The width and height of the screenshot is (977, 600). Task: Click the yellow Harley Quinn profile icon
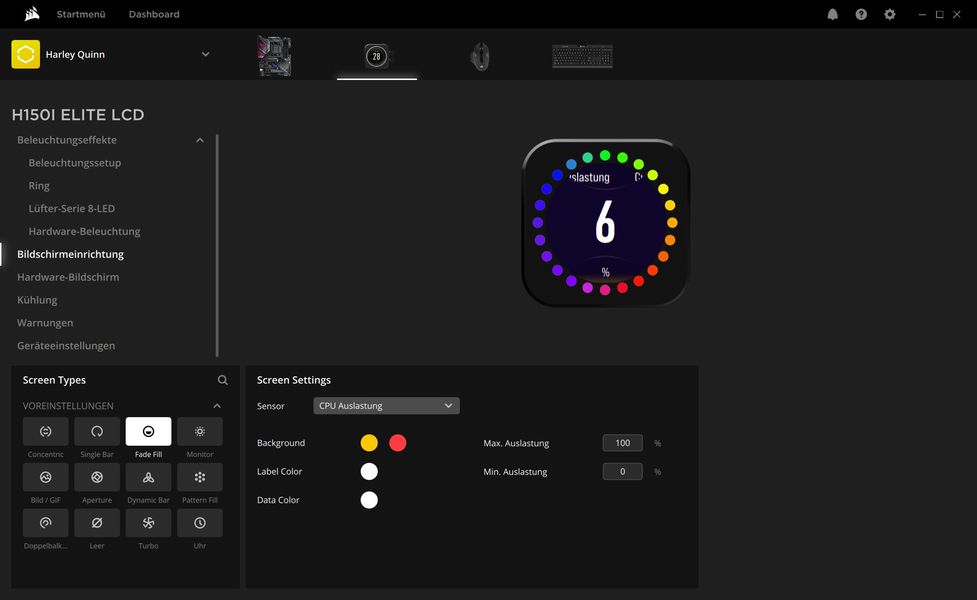26,54
